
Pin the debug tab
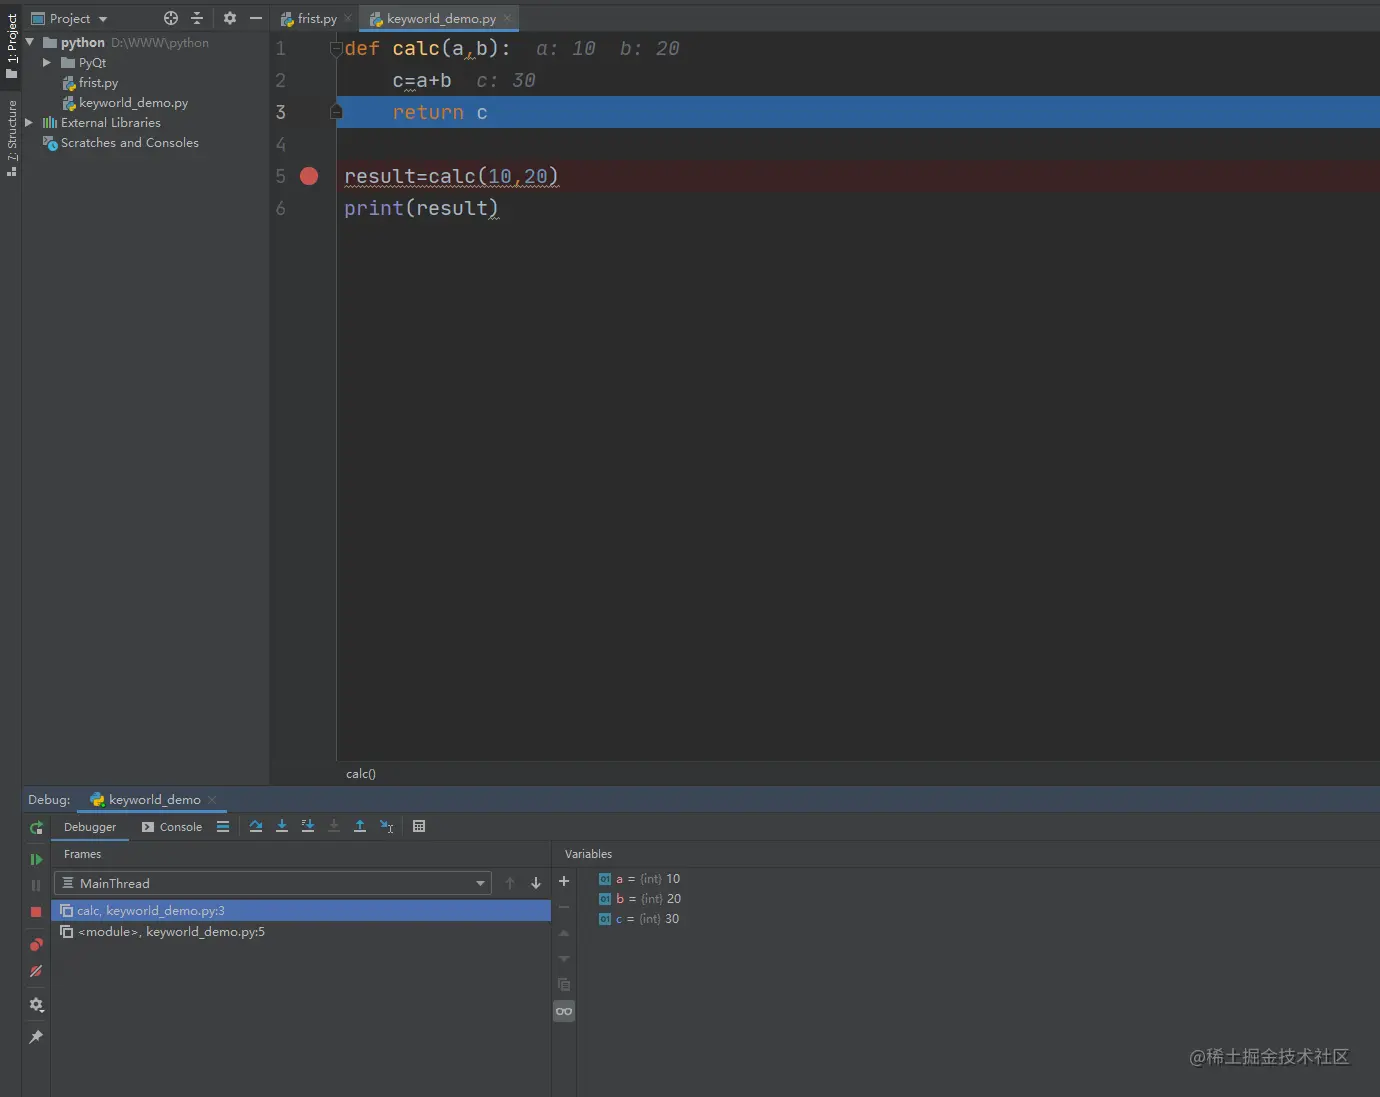pos(36,1037)
